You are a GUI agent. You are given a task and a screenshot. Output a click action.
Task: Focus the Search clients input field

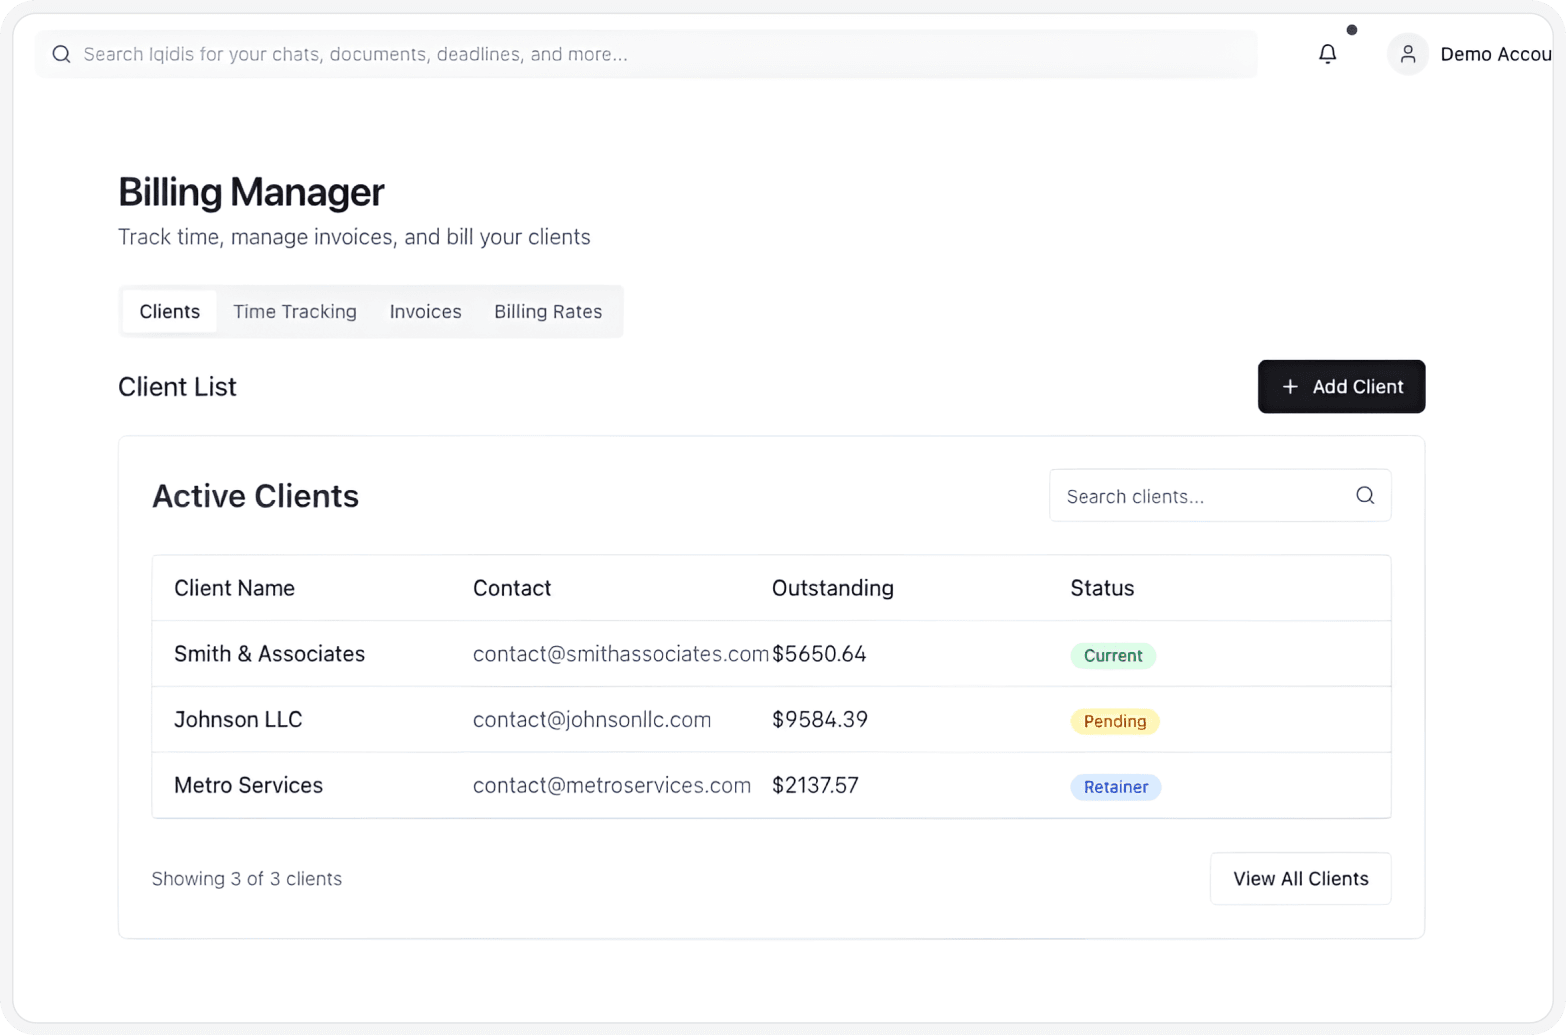click(x=1220, y=496)
